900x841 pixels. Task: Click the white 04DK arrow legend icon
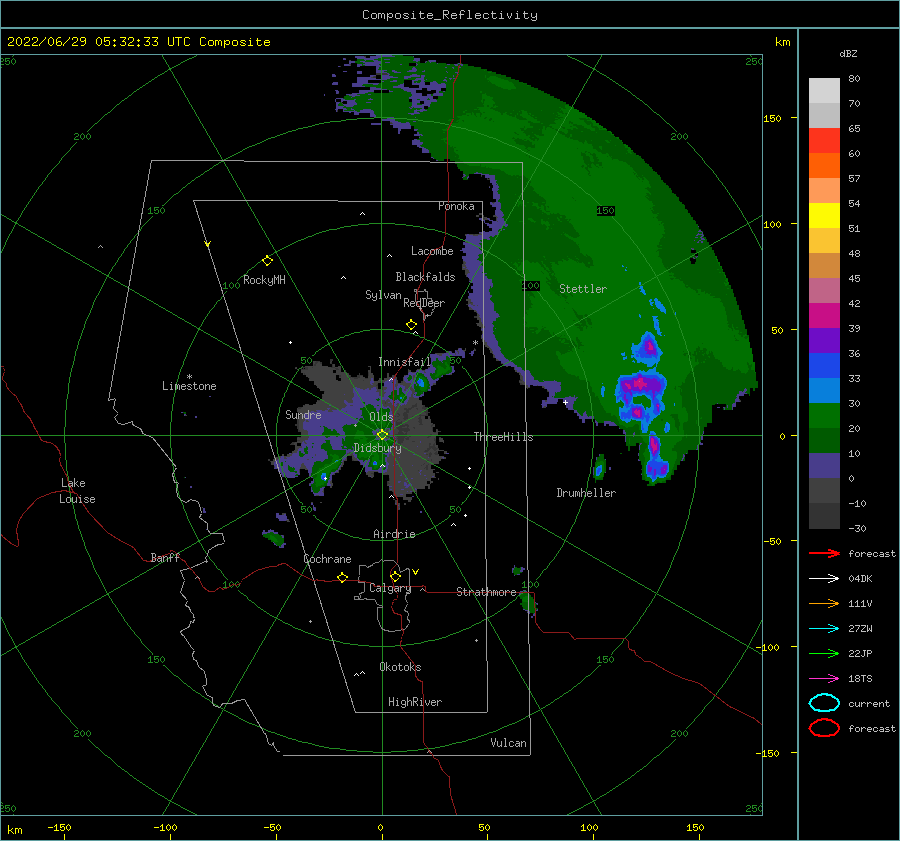pyautogui.click(x=824, y=578)
